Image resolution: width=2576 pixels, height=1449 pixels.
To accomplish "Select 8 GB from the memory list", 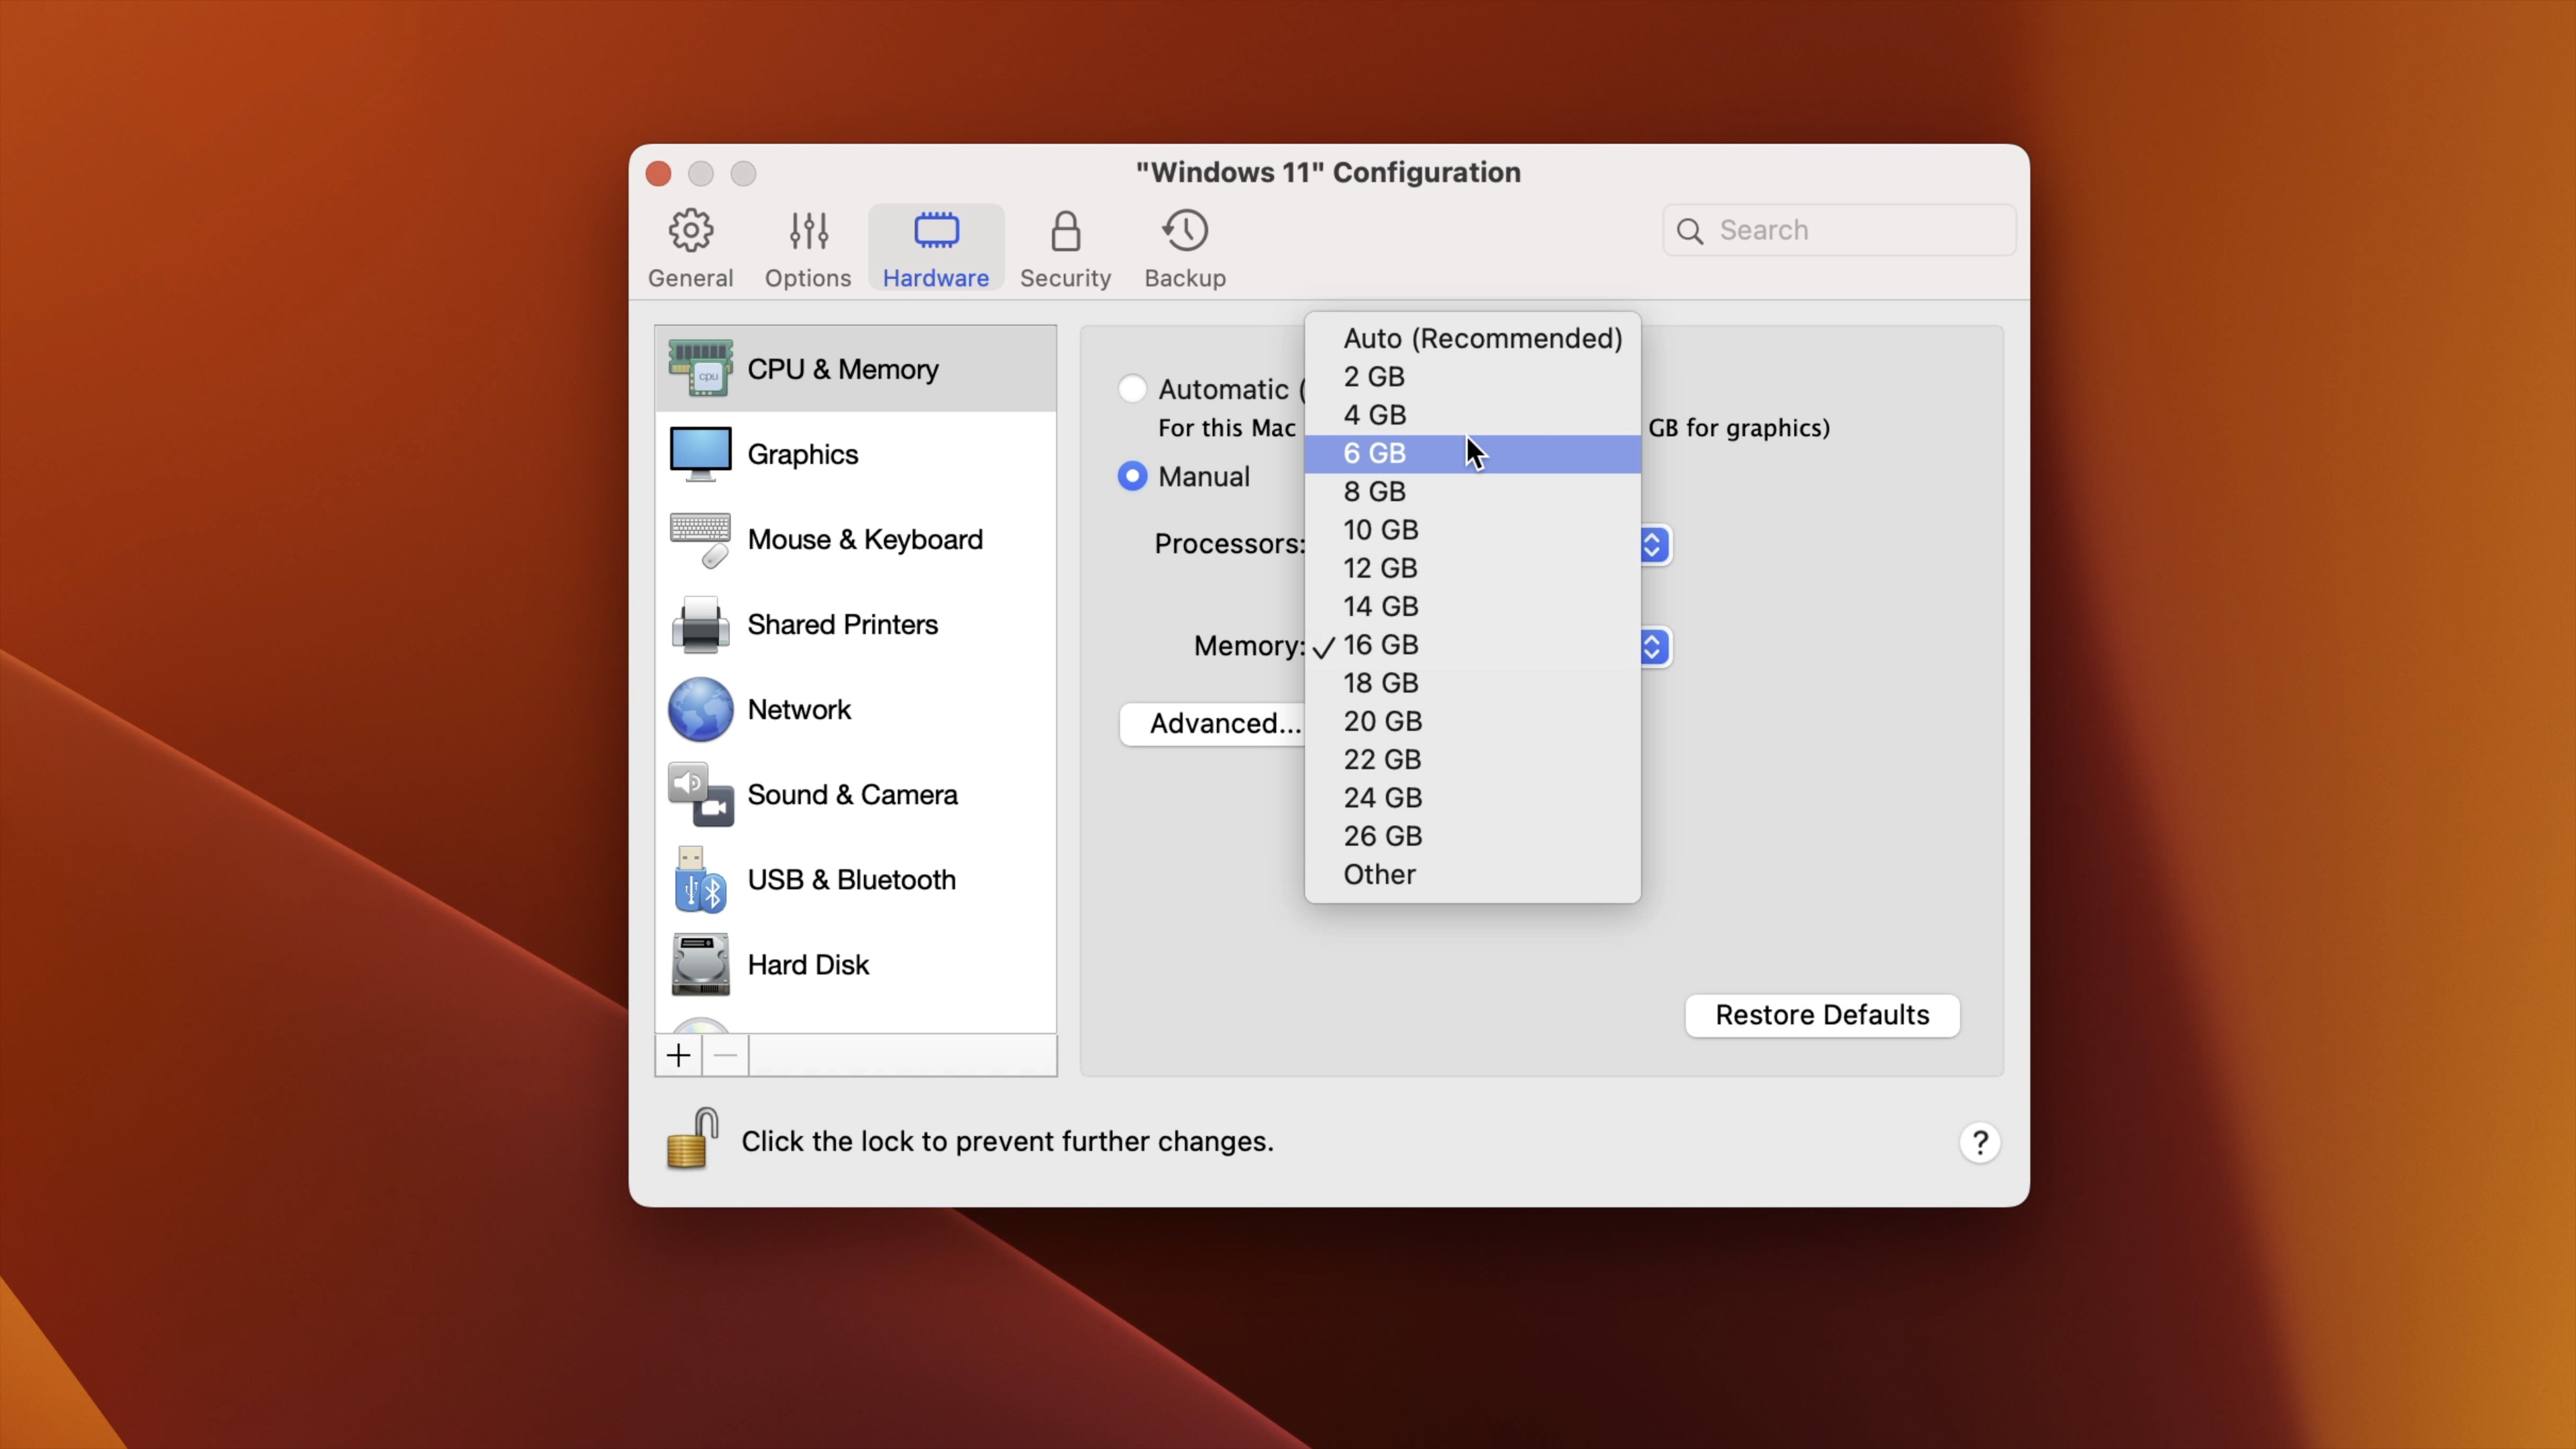I will click(x=1374, y=491).
